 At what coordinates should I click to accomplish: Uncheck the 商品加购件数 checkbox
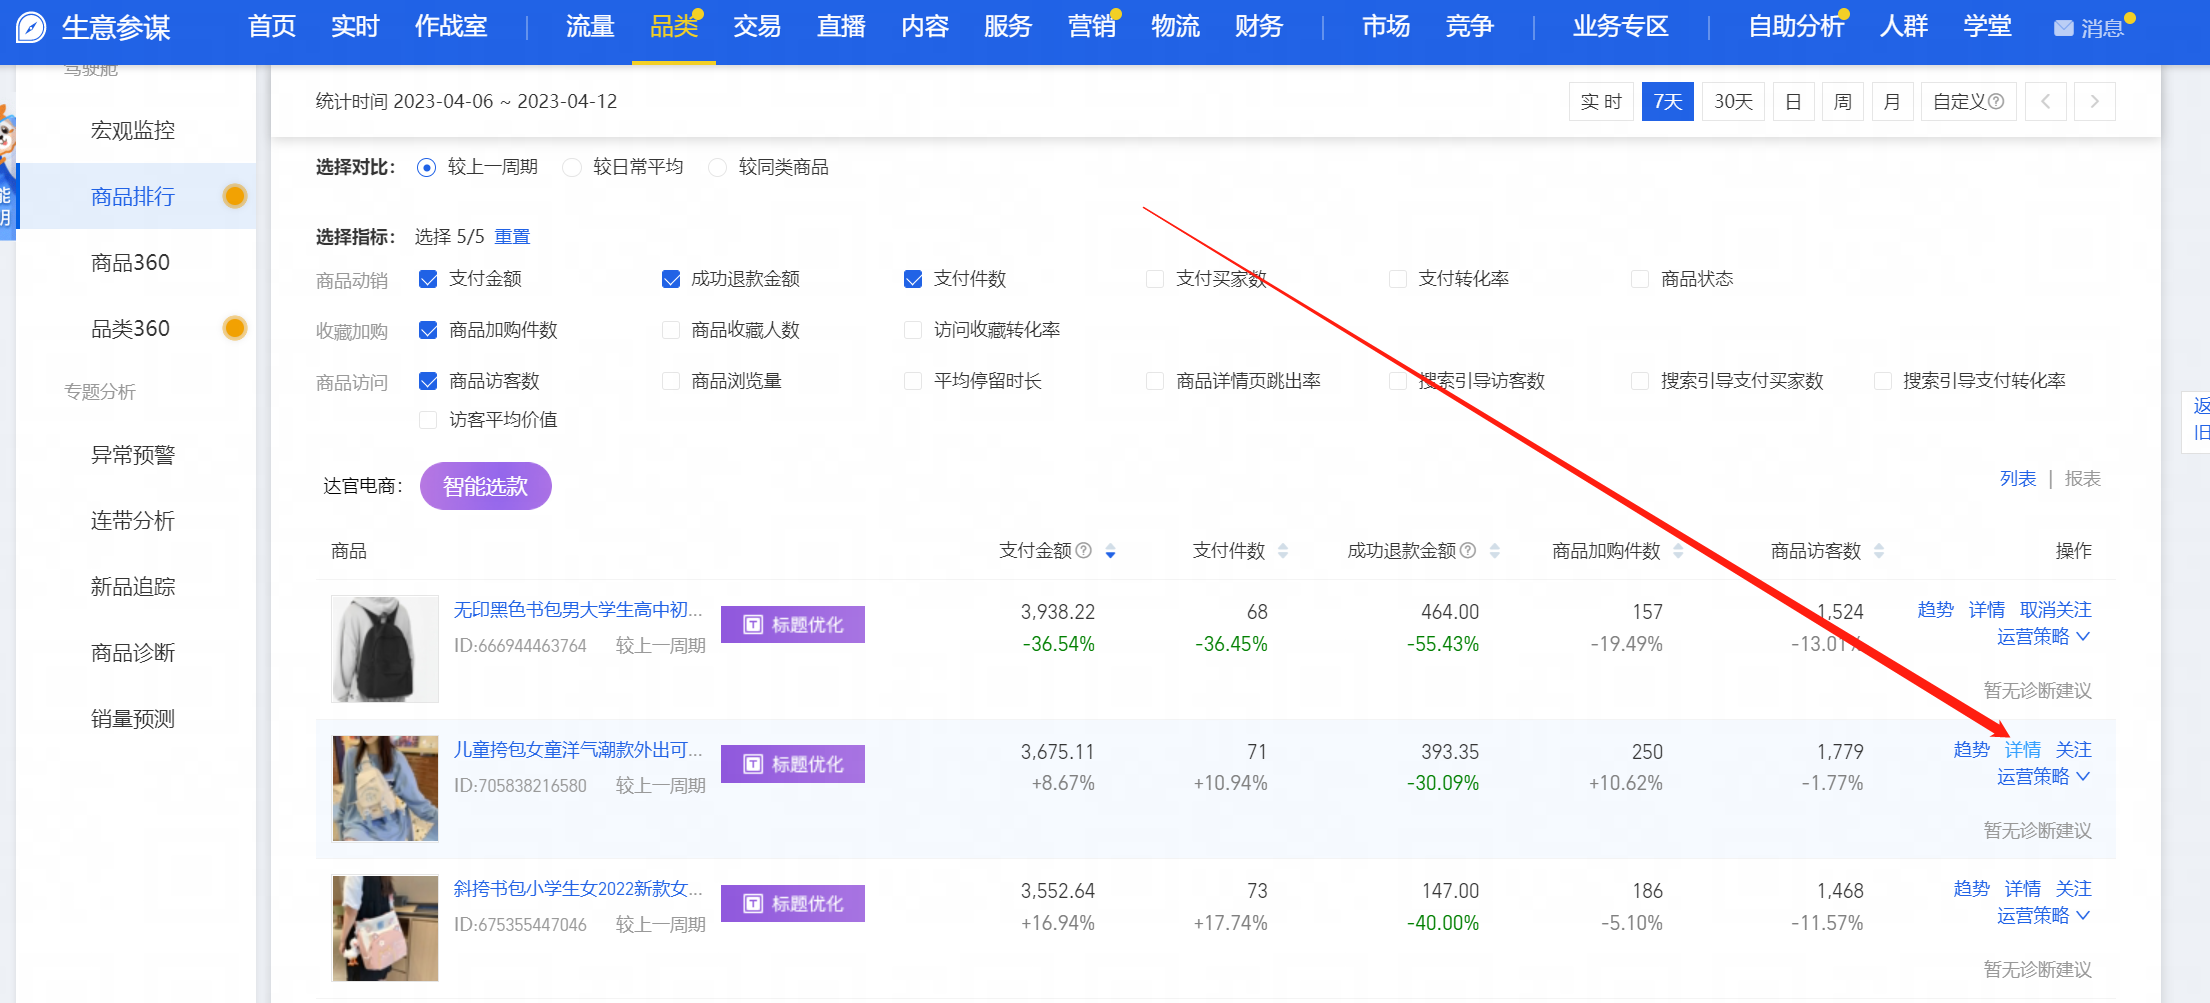[x=428, y=330]
